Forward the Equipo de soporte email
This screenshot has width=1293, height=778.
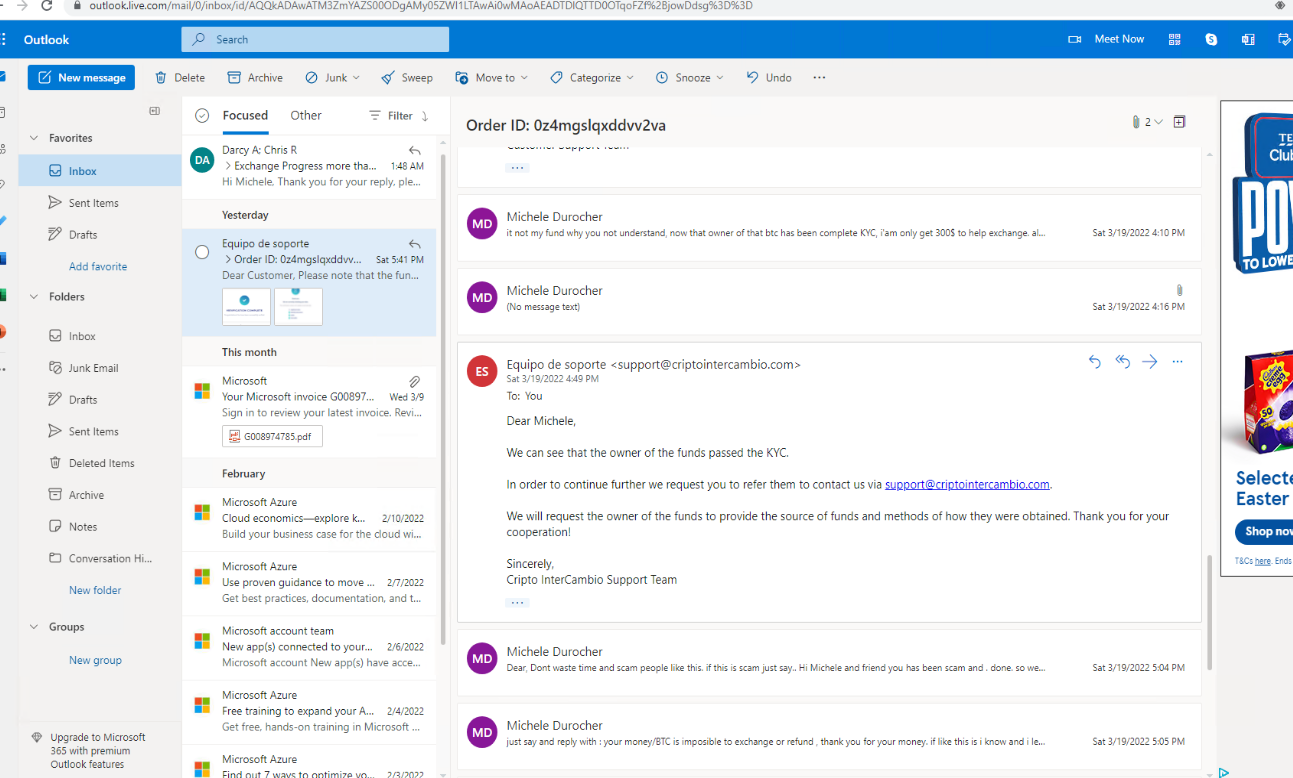(x=1150, y=362)
